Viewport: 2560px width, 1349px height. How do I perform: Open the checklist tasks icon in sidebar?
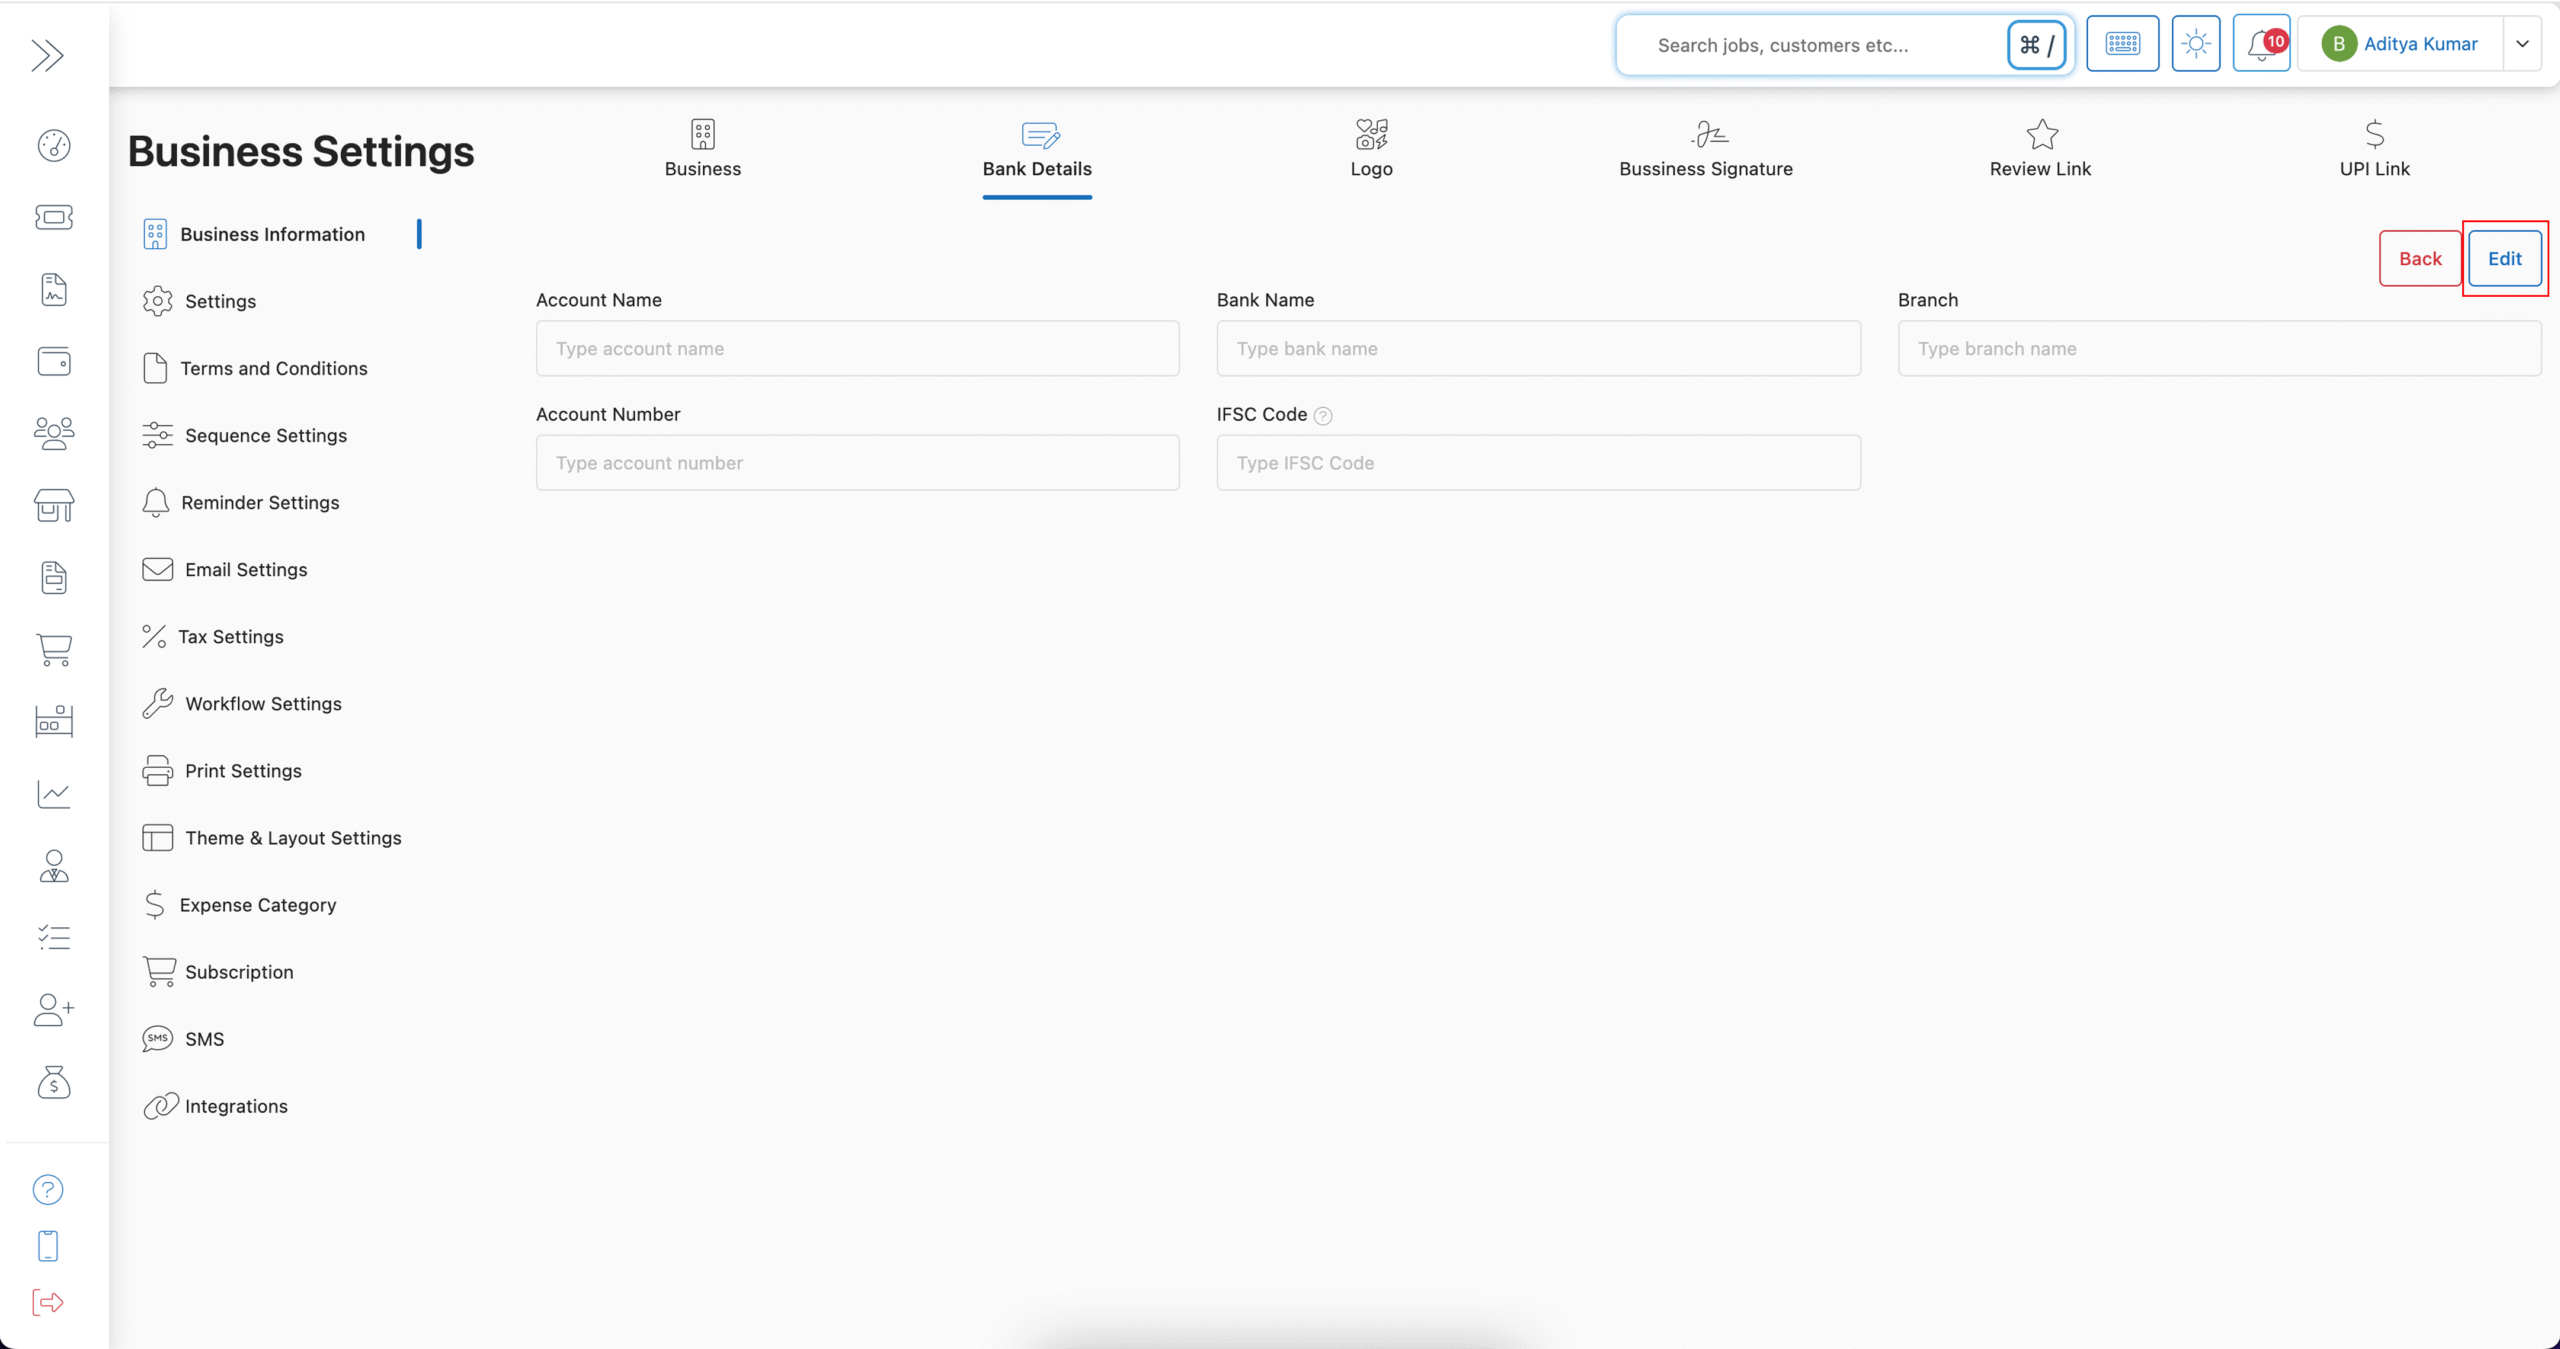pyautogui.click(x=54, y=937)
